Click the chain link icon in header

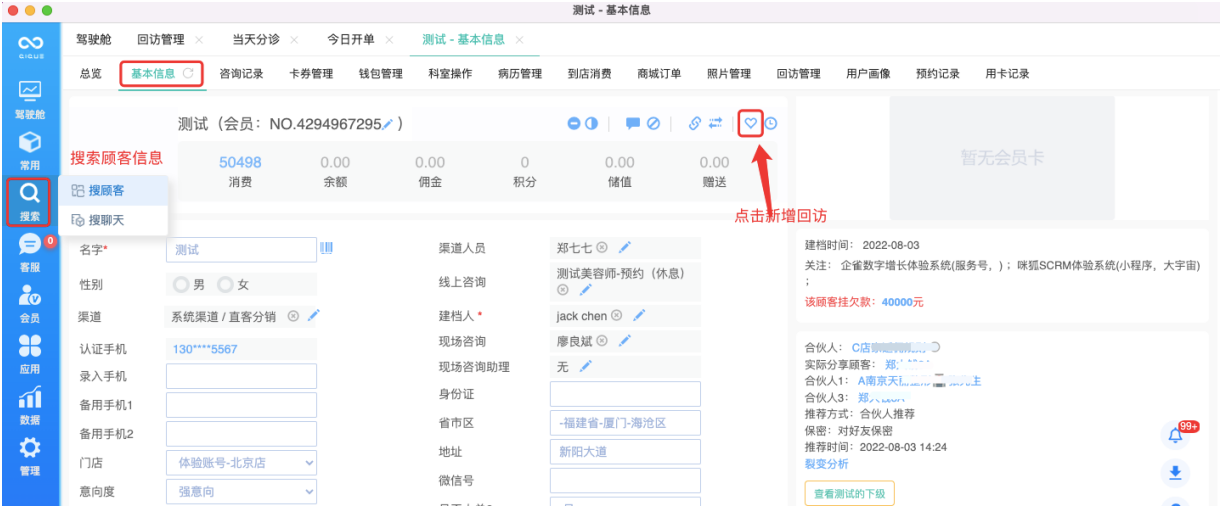click(x=695, y=124)
